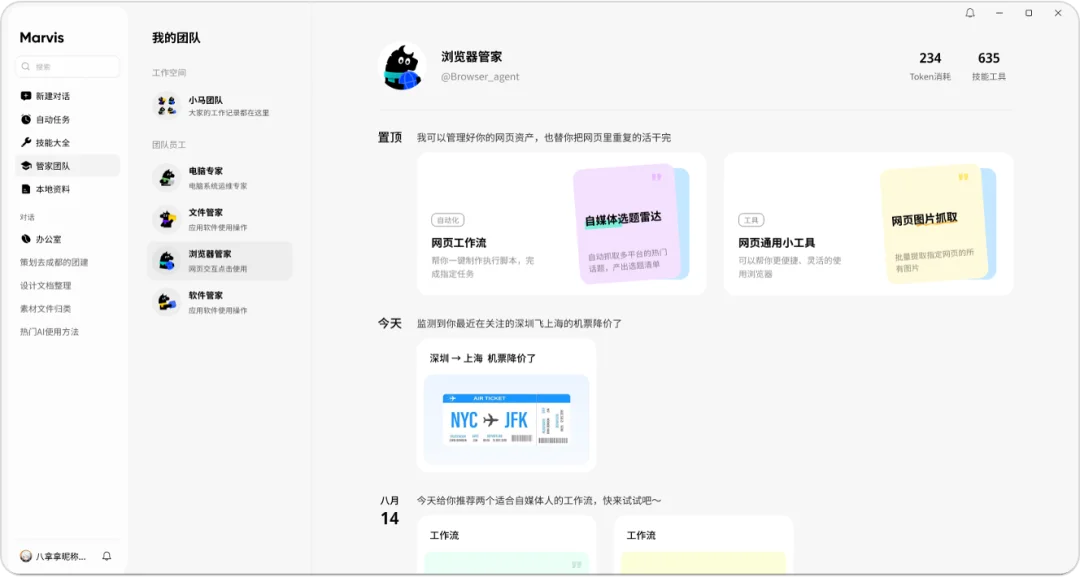Image resolution: width=1080 pixels, height=577 pixels.
Task: Click the 我的团队 panel heading
Action: (176, 38)
